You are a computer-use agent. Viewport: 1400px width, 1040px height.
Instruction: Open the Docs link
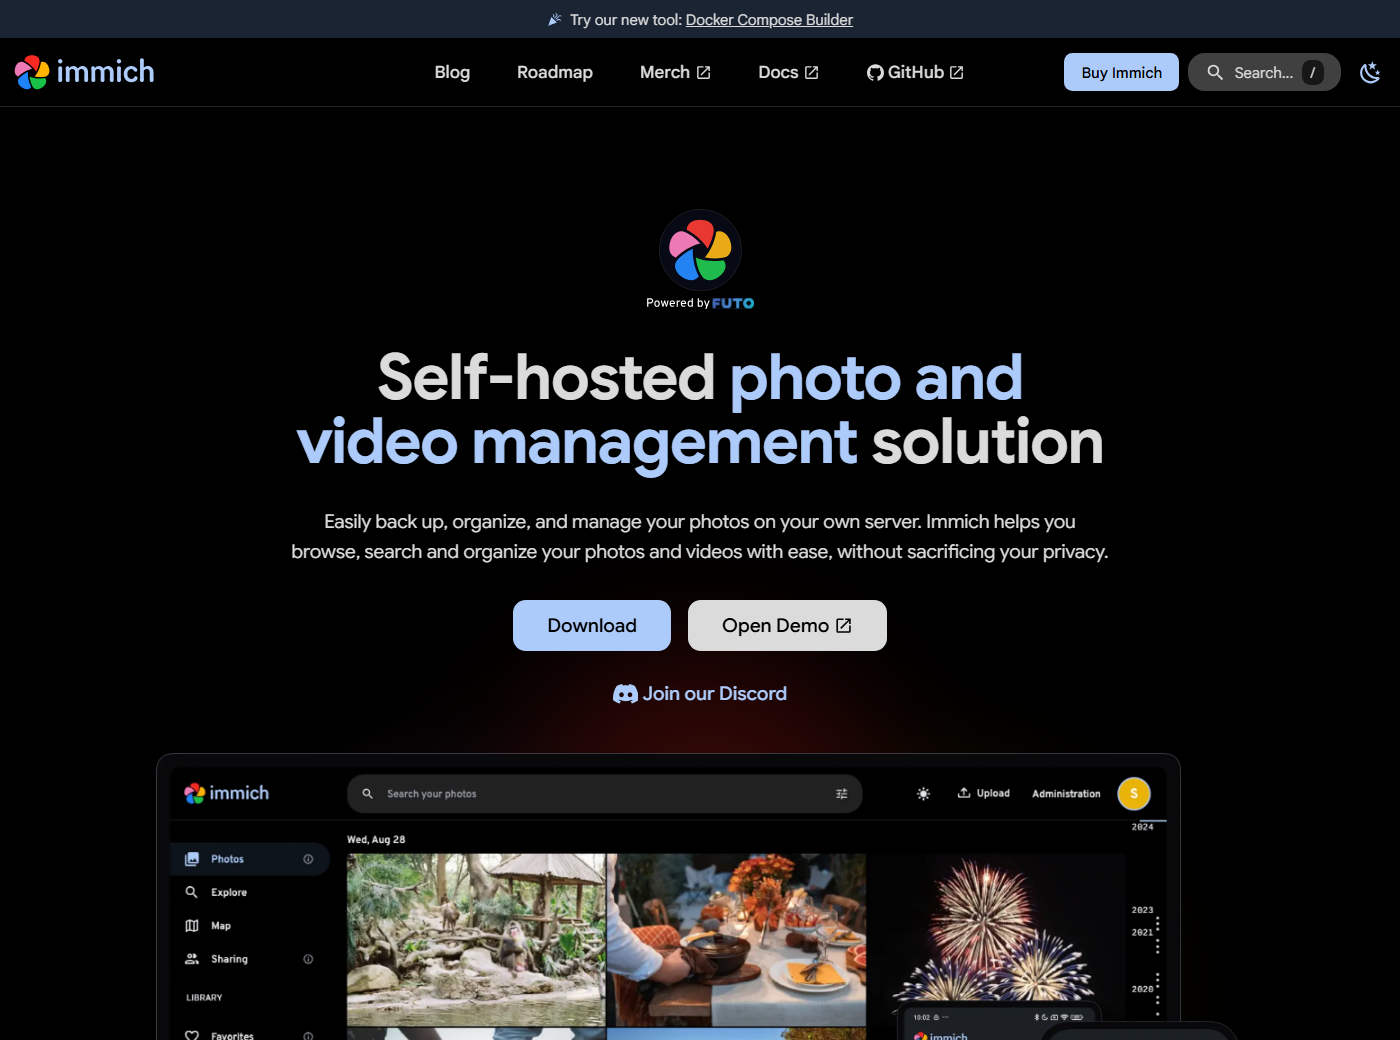(788, 72)
